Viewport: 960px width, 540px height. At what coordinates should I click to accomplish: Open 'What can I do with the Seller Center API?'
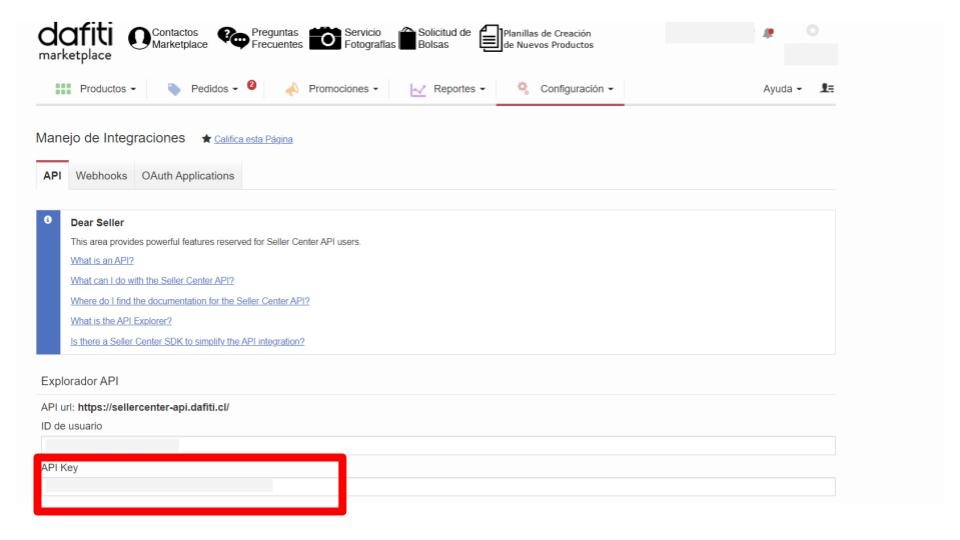(152, 281)
